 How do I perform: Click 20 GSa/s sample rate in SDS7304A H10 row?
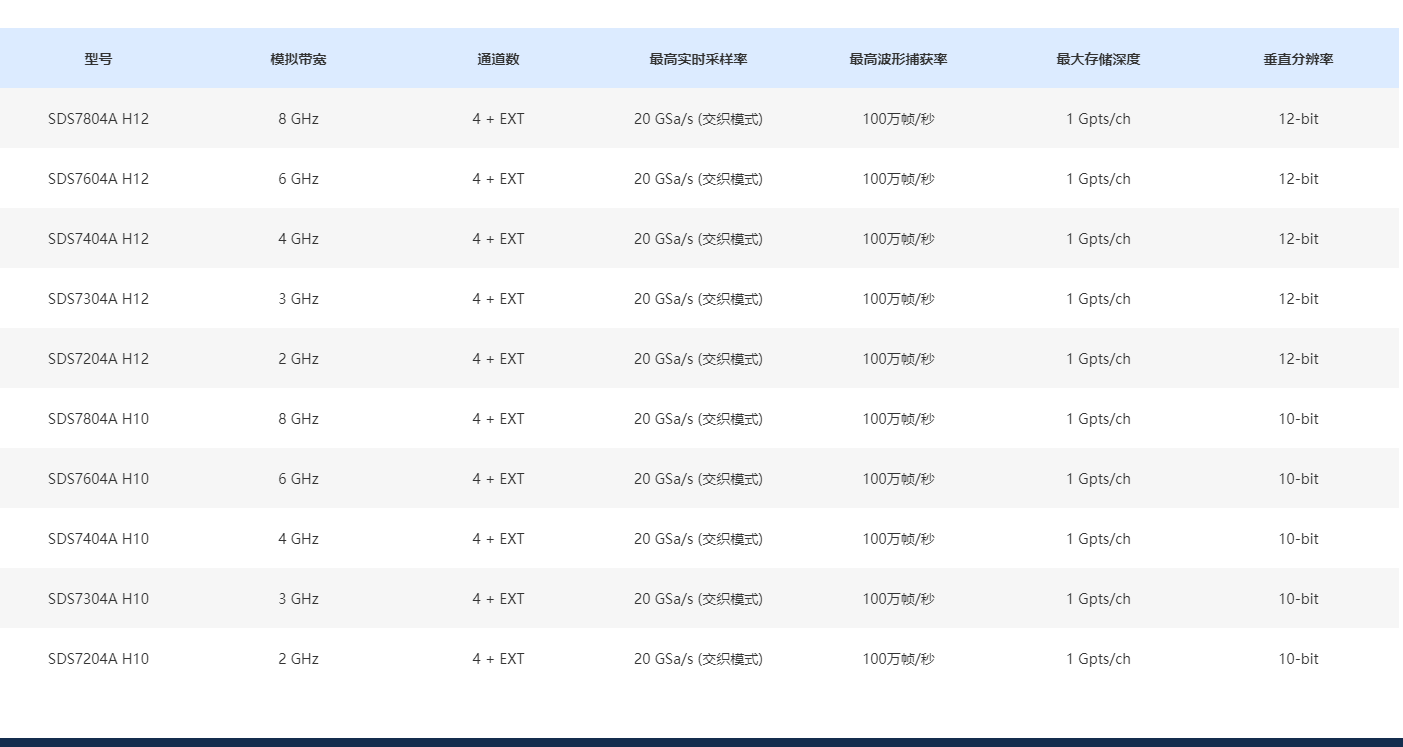point(698,599)
